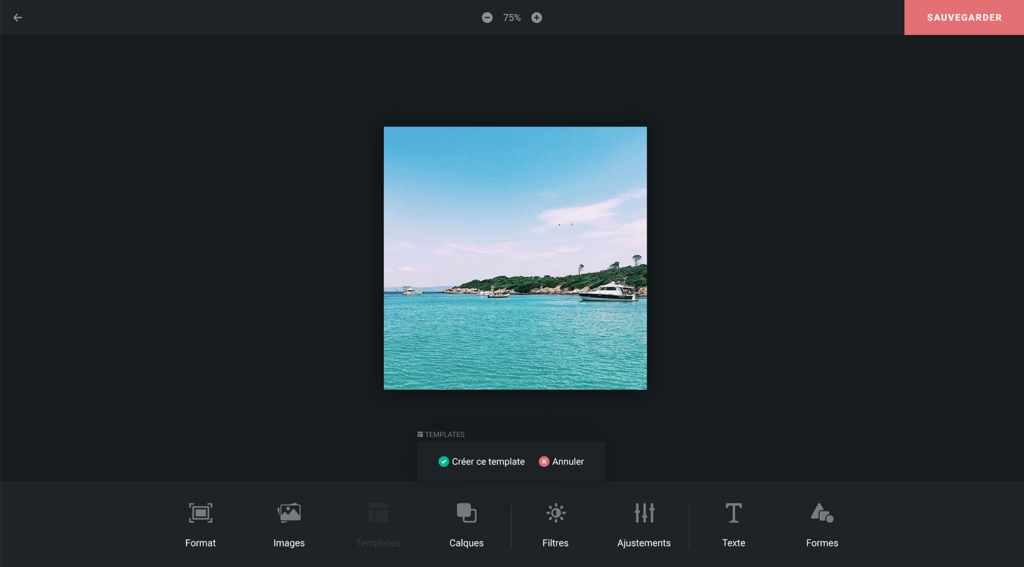Click the red X icon beside Annuler

[544, 462]
